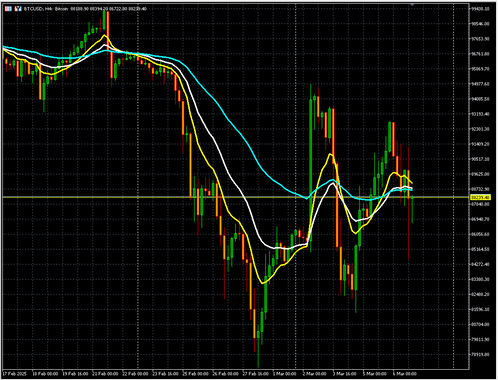Click time axis label 17 Feb 2025
498x380 pixels.
click(15, 374)
